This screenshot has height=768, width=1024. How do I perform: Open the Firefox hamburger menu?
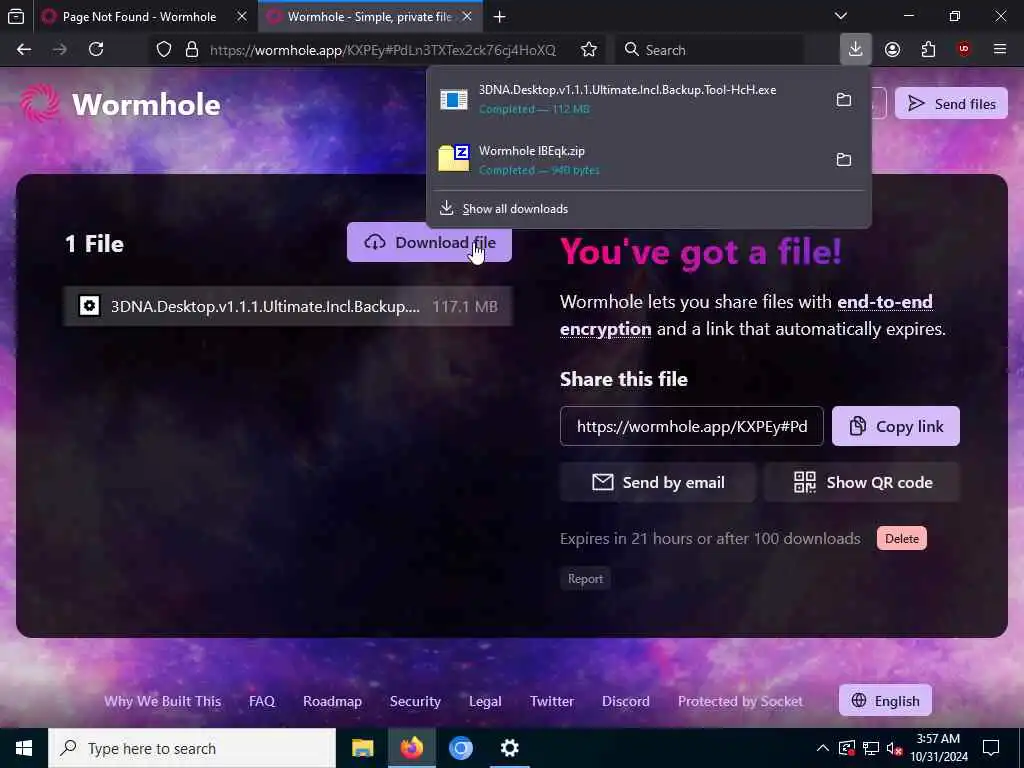coord(1000,50)
